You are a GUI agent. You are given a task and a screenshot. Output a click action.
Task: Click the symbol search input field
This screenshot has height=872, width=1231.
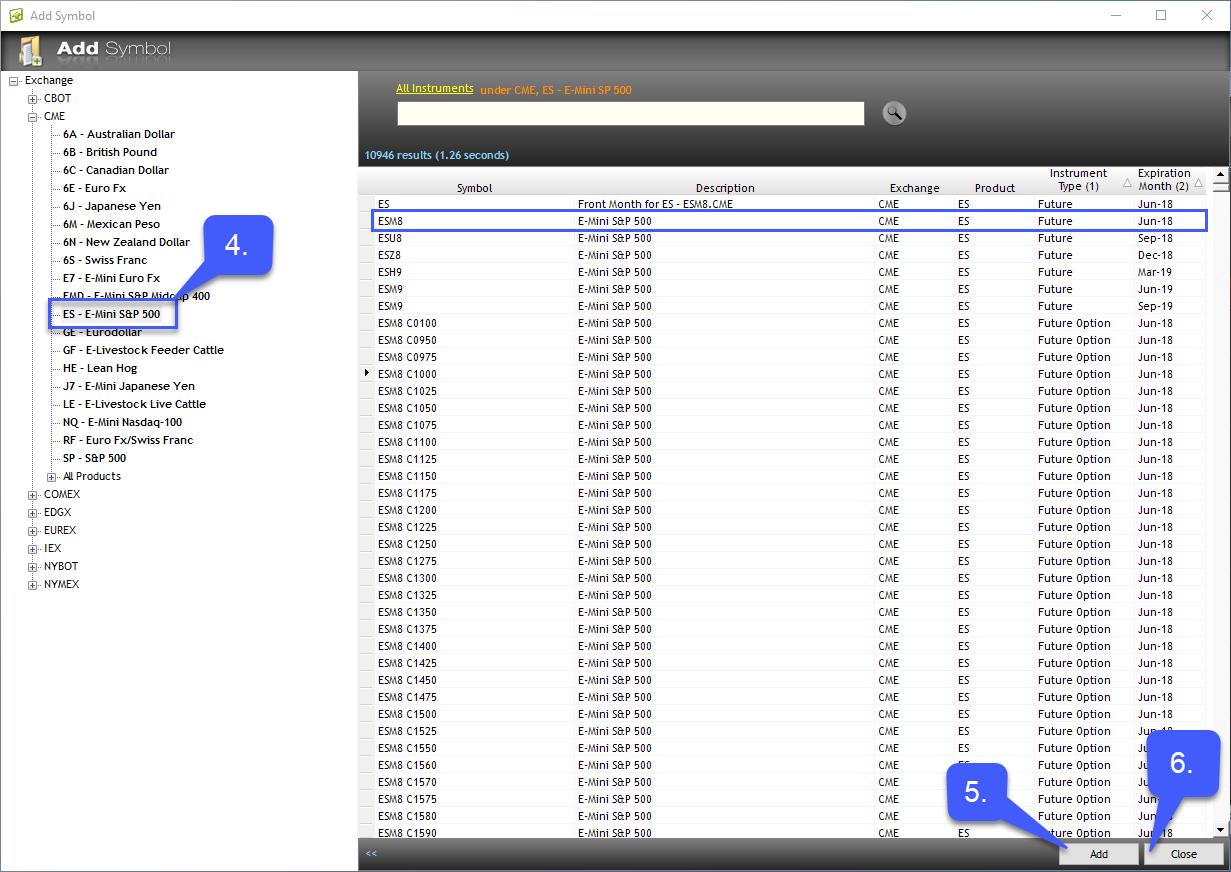pyautogui.click(x=630, y=114)
